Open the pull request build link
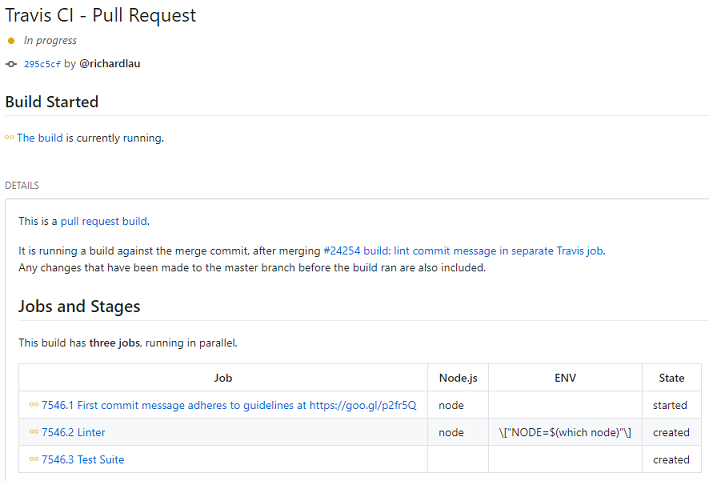Screen dimensions: 709x481 [x=104, y=221]
